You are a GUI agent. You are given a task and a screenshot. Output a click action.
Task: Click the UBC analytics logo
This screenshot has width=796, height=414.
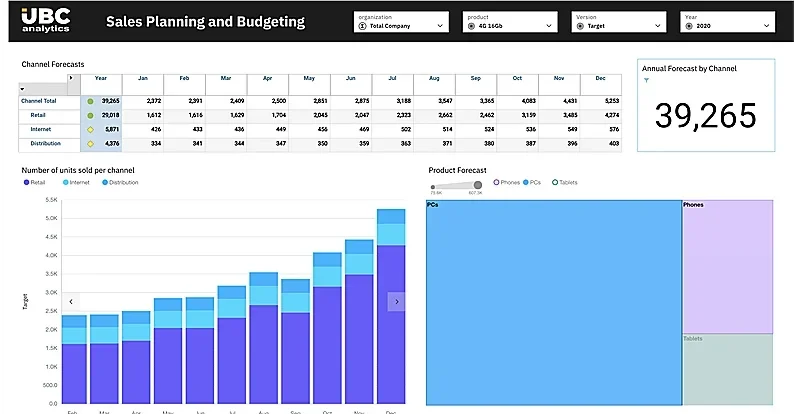tap(47, 20)
